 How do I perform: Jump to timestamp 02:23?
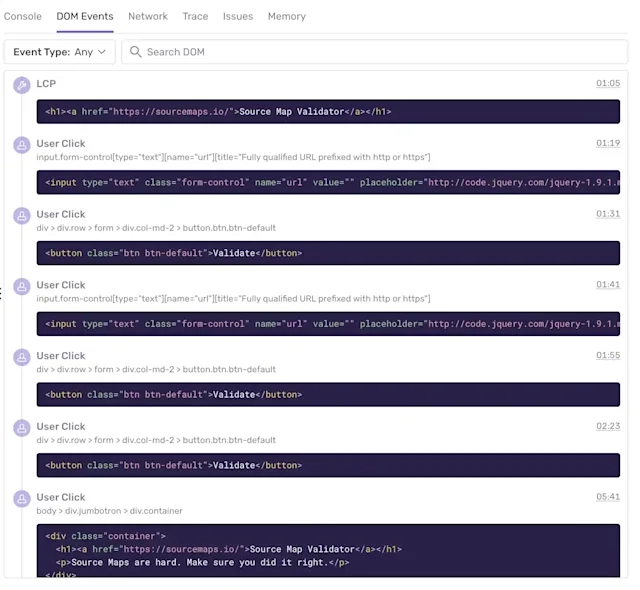click(x=608, y=426)
